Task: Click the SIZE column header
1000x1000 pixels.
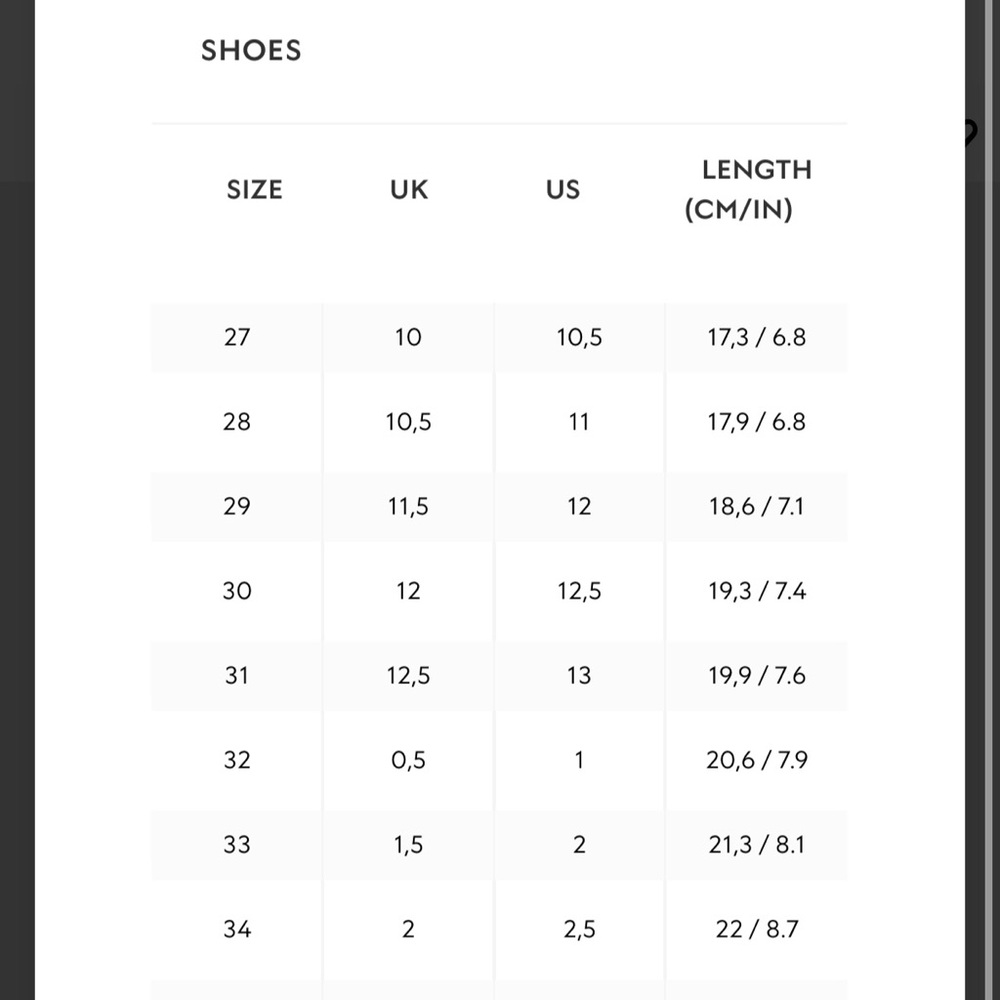Action: coord(254,189)
